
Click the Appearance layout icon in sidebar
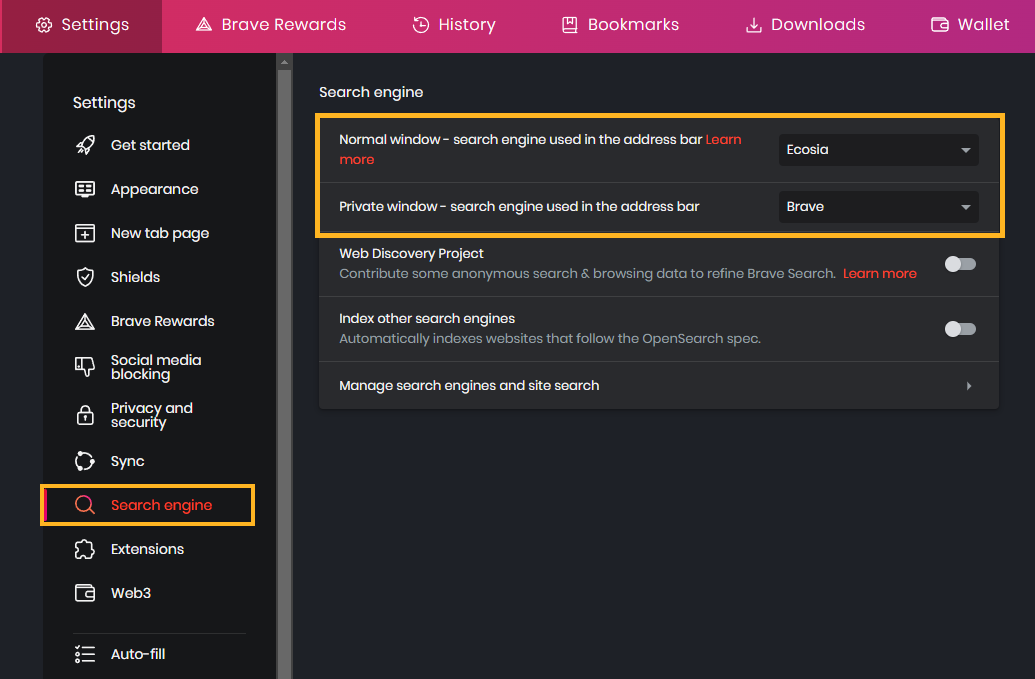(x=85, y=189)
